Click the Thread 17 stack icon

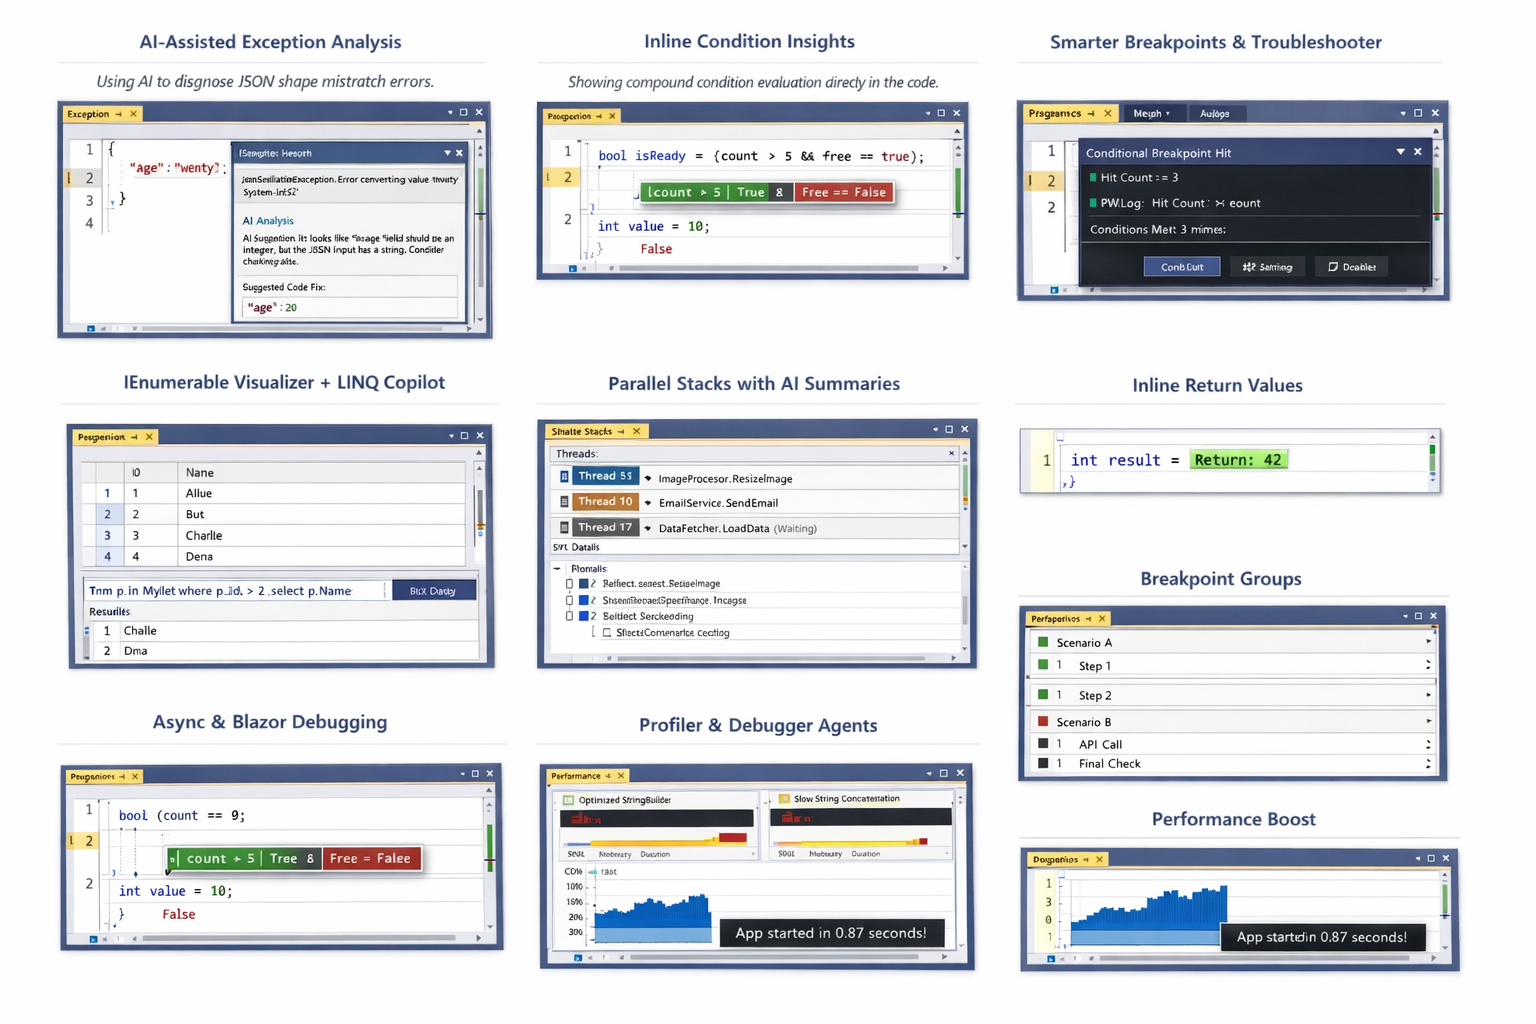(x=565, y=527)
